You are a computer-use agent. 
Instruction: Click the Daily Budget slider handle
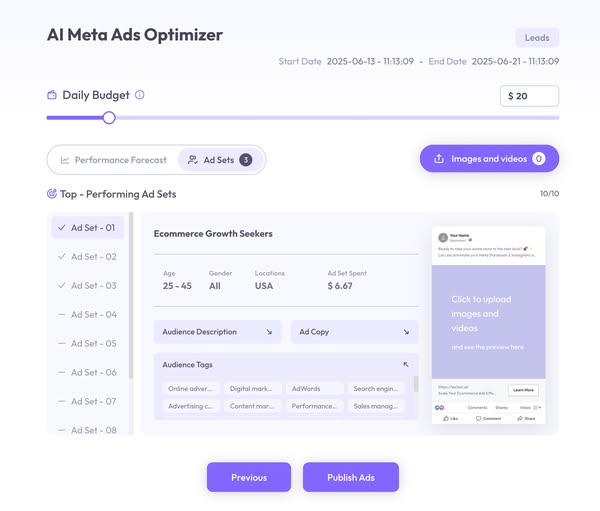pyautogui.click(x=109, y=118)
